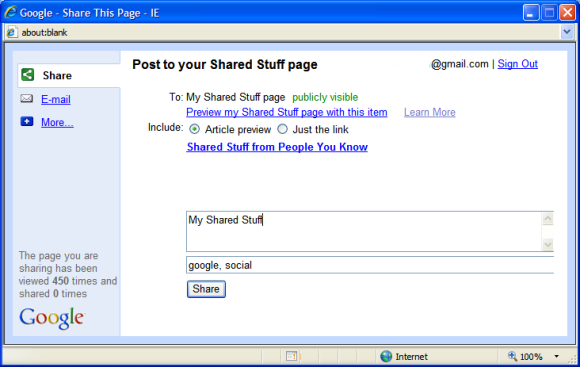Select the Just the link radio button
580x367 pixels.
pos(282,129)
